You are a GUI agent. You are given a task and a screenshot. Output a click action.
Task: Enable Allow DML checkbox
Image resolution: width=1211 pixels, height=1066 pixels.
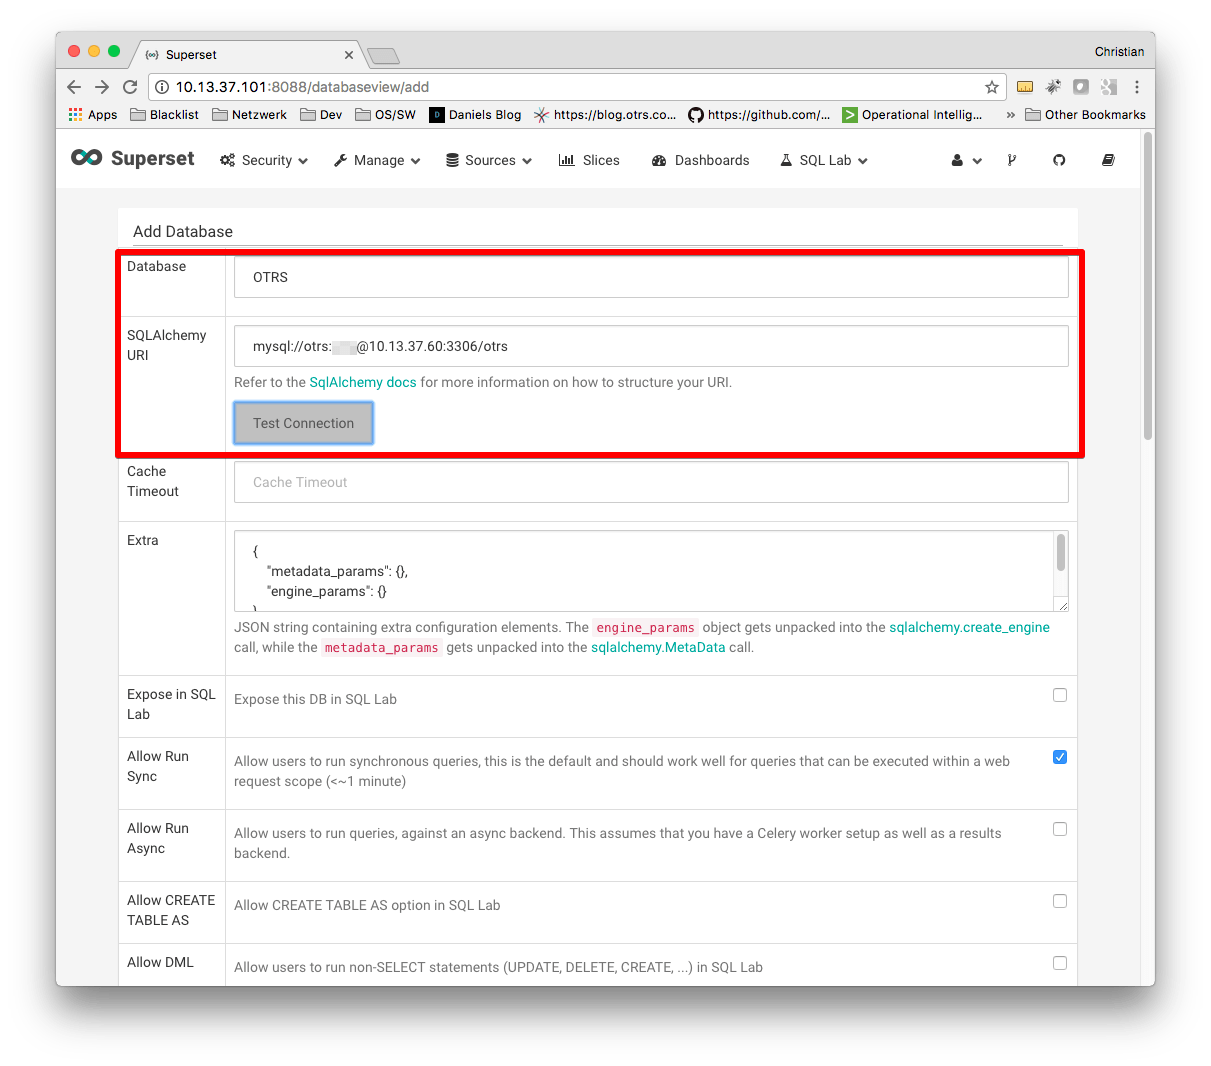1060,963
